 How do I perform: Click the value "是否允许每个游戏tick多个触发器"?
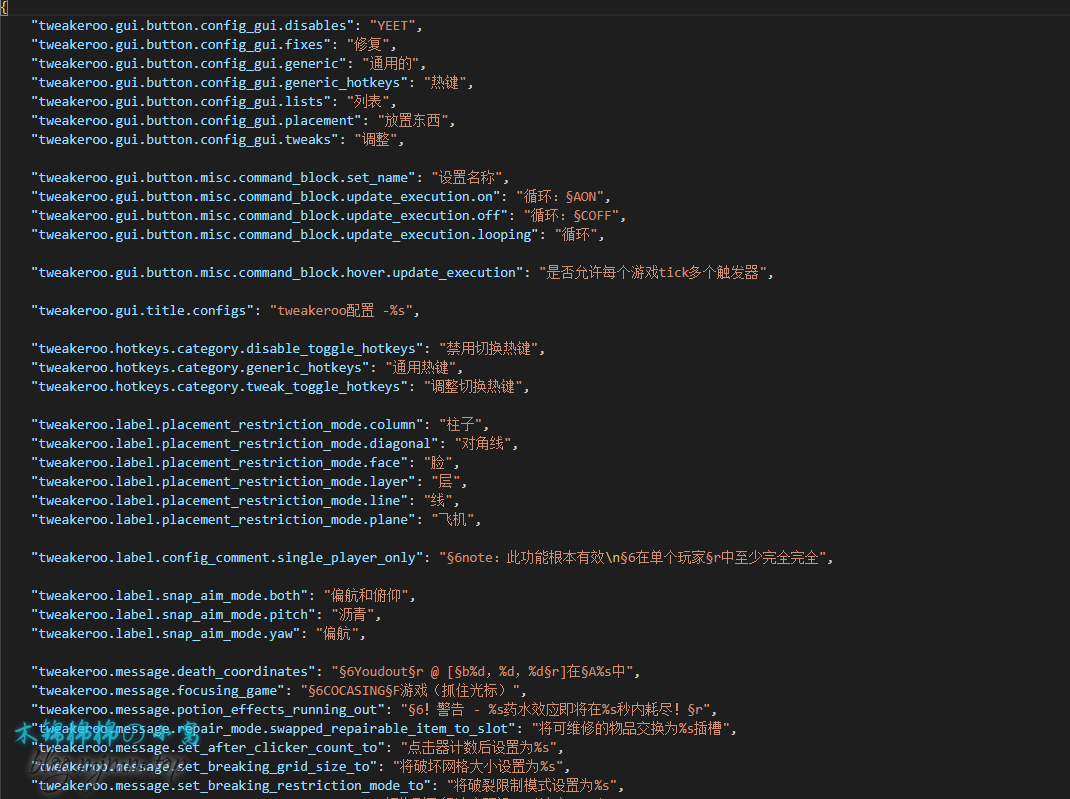pos(653,274)
